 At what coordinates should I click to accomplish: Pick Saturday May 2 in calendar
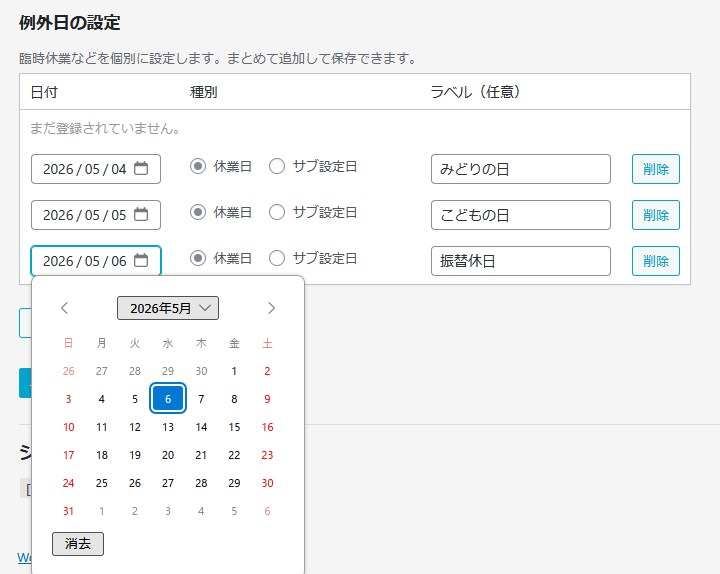267,371
